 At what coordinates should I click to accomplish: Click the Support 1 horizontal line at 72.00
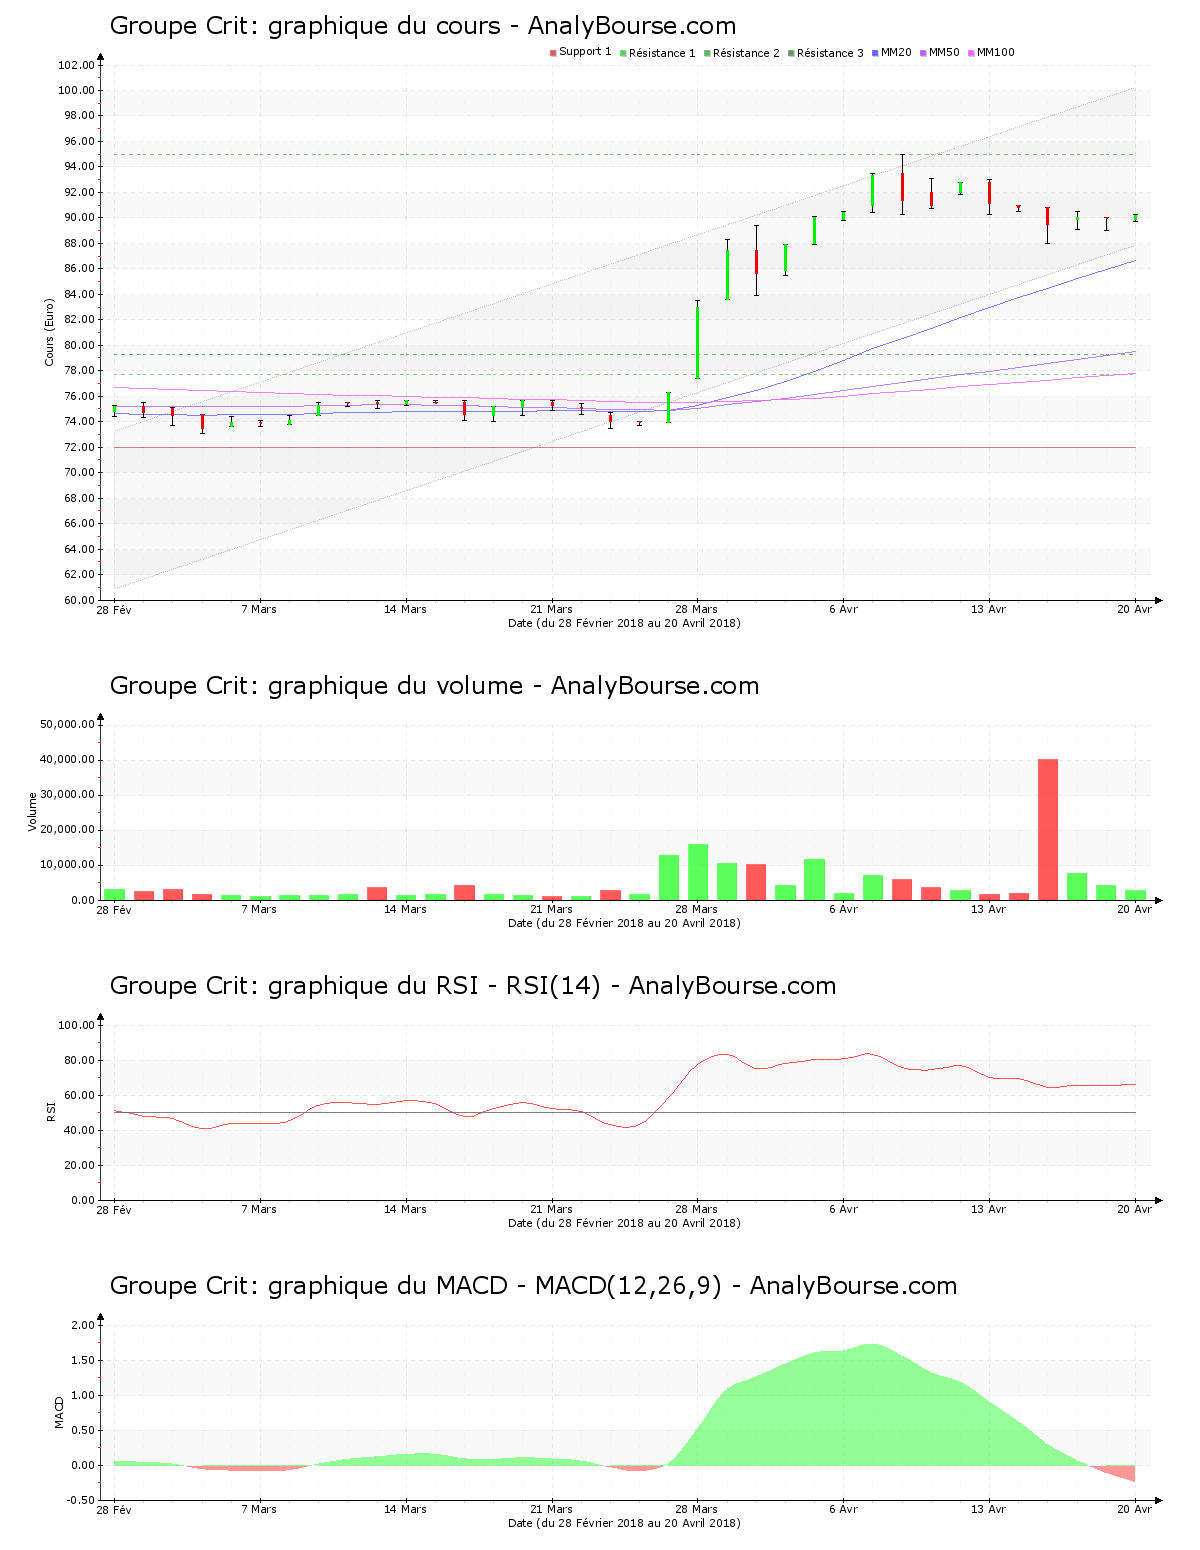coord(625,447)
